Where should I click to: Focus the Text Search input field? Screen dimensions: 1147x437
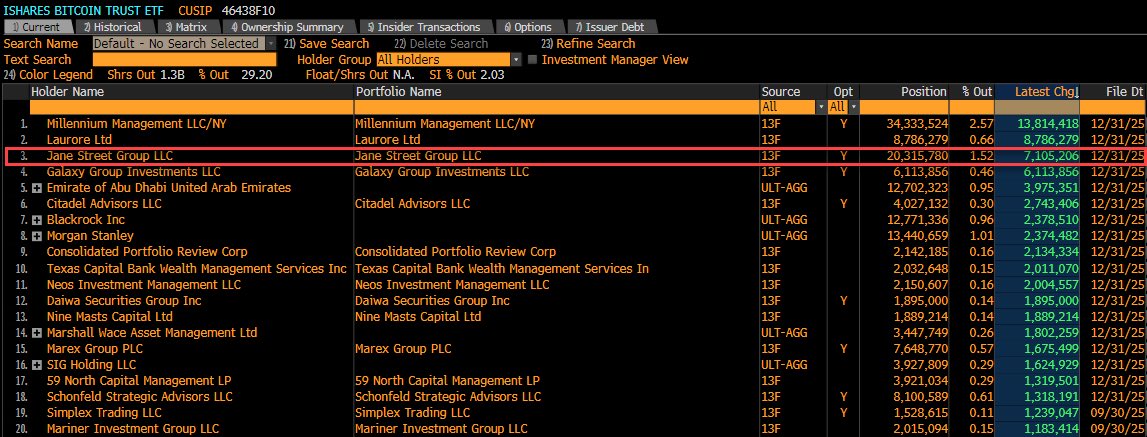(184, 60)
